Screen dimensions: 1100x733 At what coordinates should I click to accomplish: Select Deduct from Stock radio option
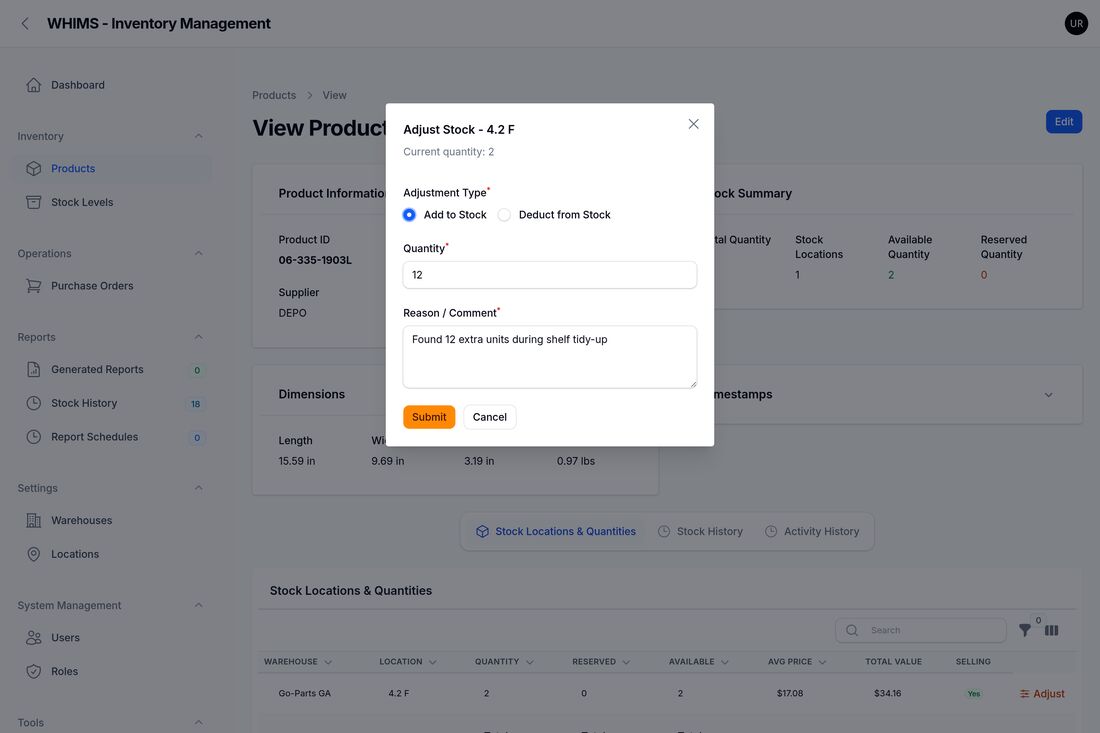[x=504, y=215]
